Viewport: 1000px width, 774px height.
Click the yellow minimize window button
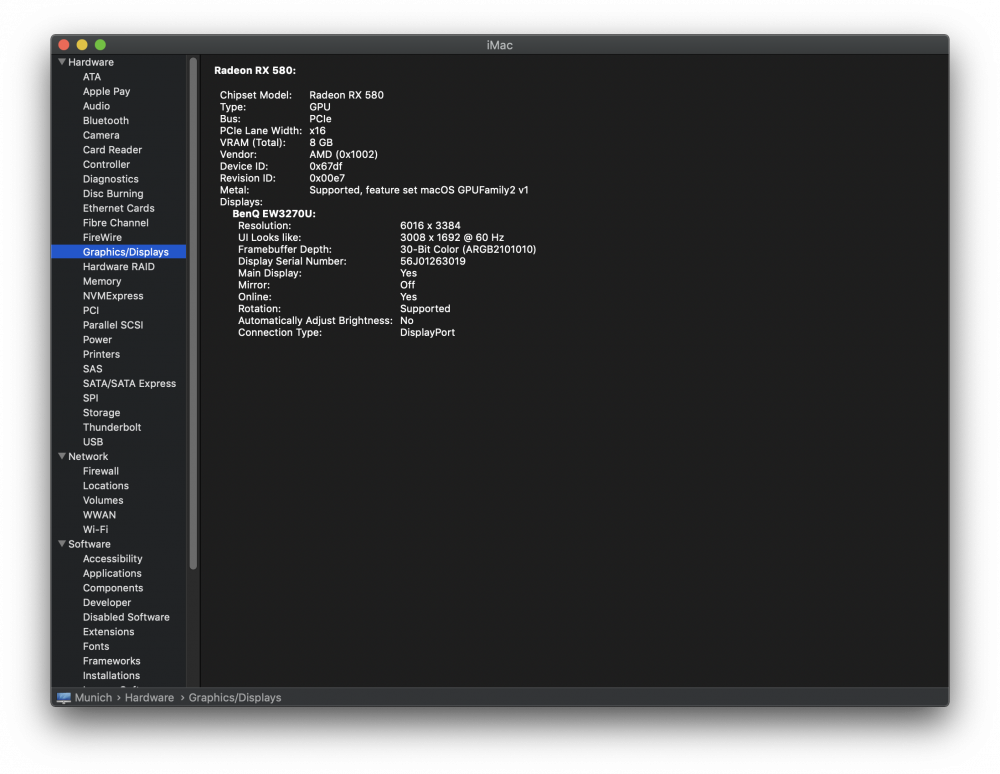(x=82, y=45)
